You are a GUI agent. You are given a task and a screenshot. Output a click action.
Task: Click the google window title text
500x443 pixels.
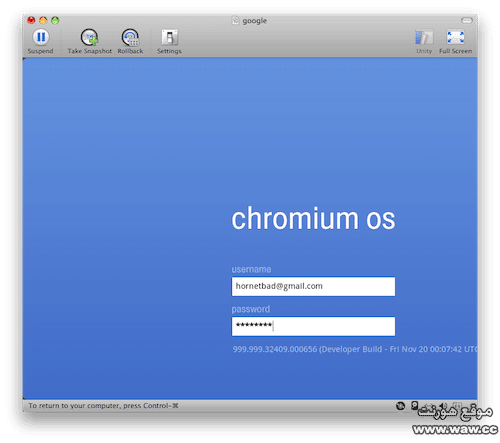255,21
